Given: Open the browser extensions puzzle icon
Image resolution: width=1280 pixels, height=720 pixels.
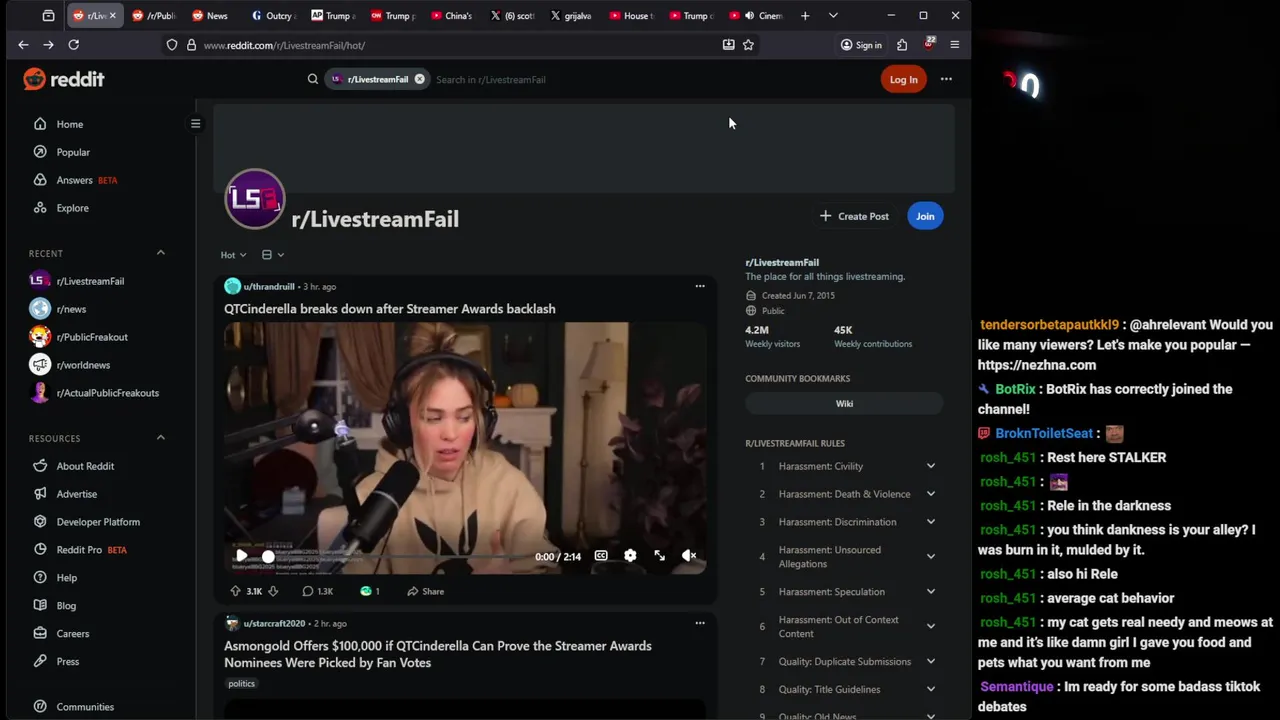Looking at the screenshot, I should click(902, 45).
